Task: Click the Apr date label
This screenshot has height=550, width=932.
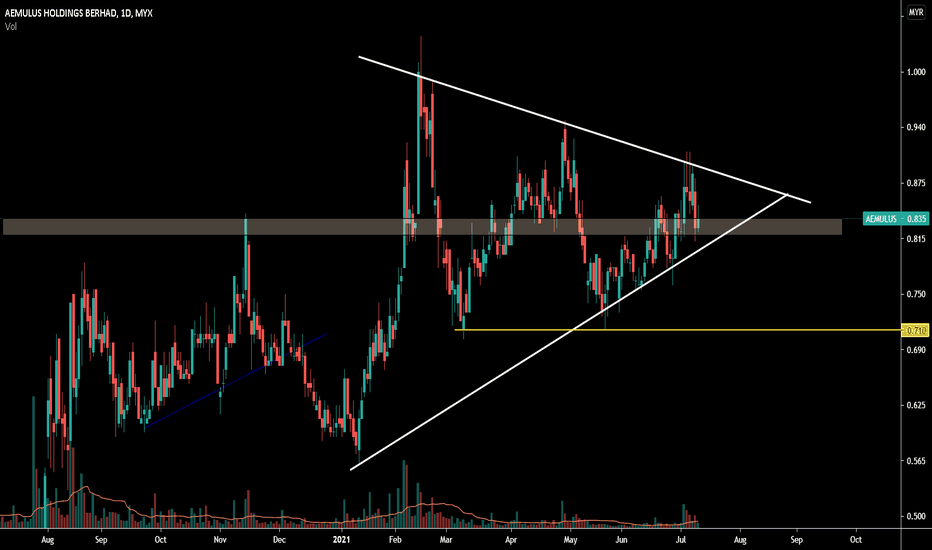Action: tap(511, 540)
